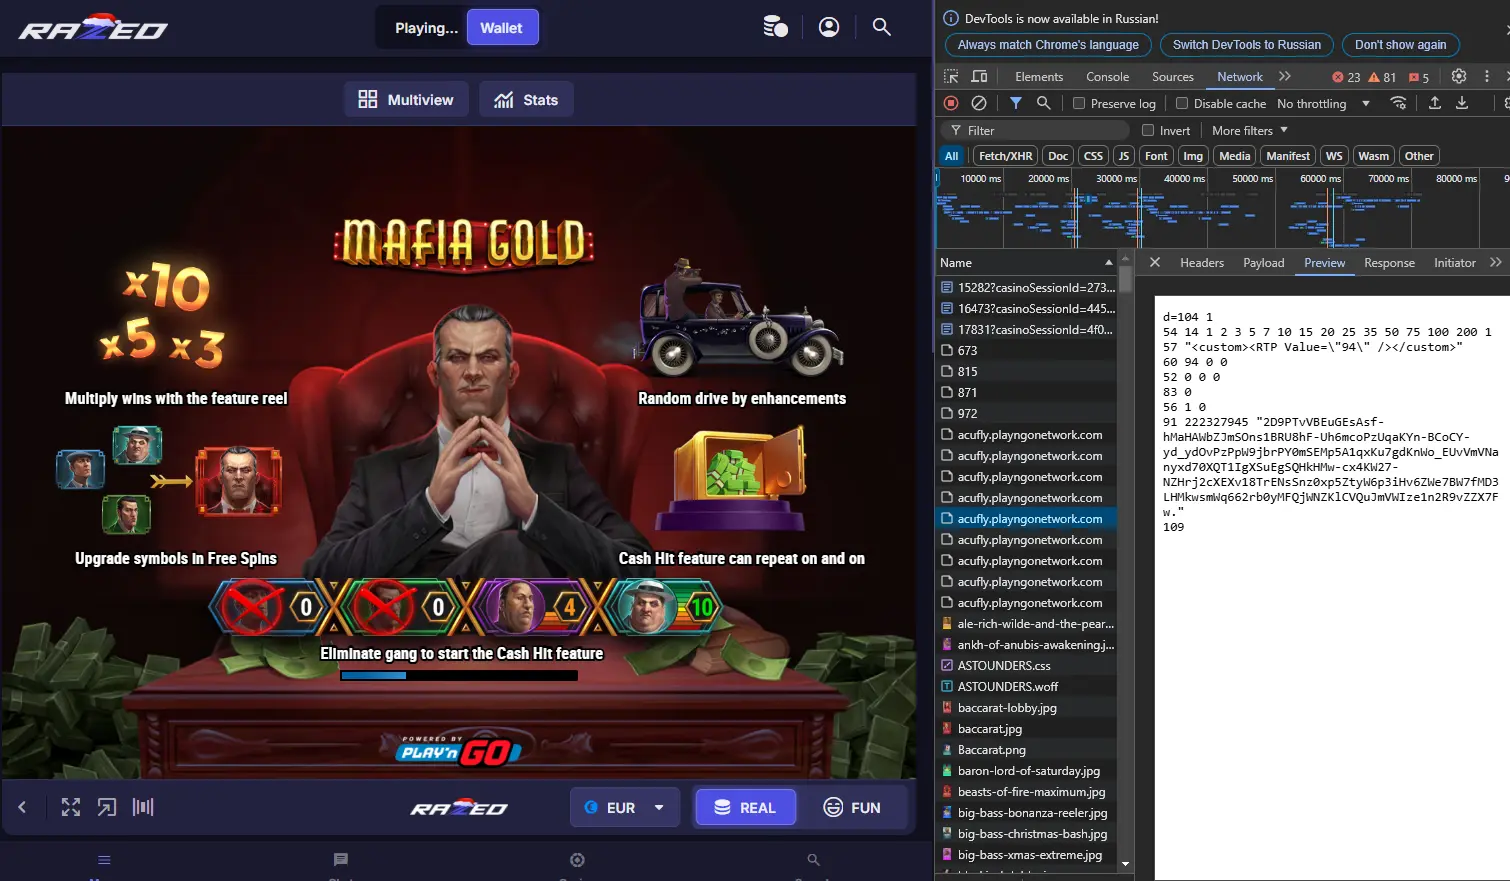Show more request detail tabs via the chevrons after Initiator
This screenshot has width=1510, height=881.
(x=1496, y=262)
